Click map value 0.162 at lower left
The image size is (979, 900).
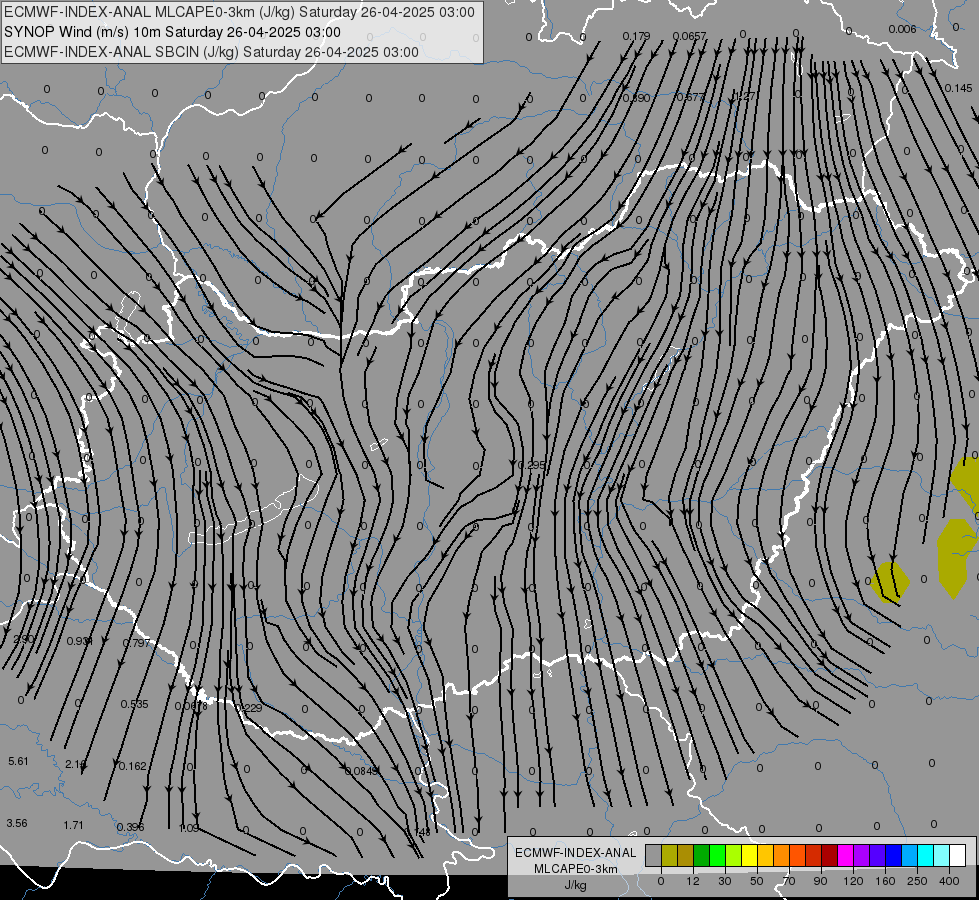(132, 766)
